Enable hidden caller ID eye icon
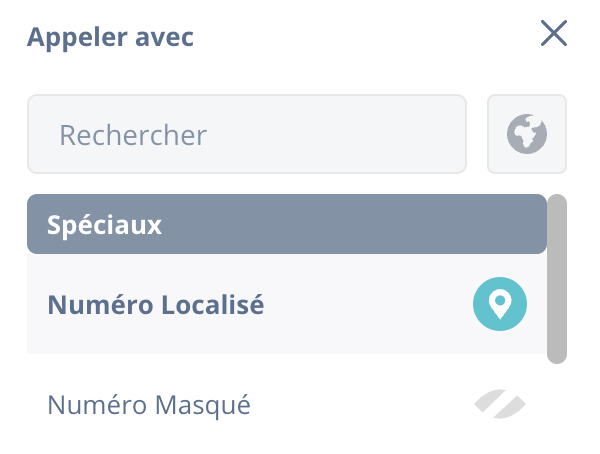This screenshot has width=600, height=454. click(500, 404)
